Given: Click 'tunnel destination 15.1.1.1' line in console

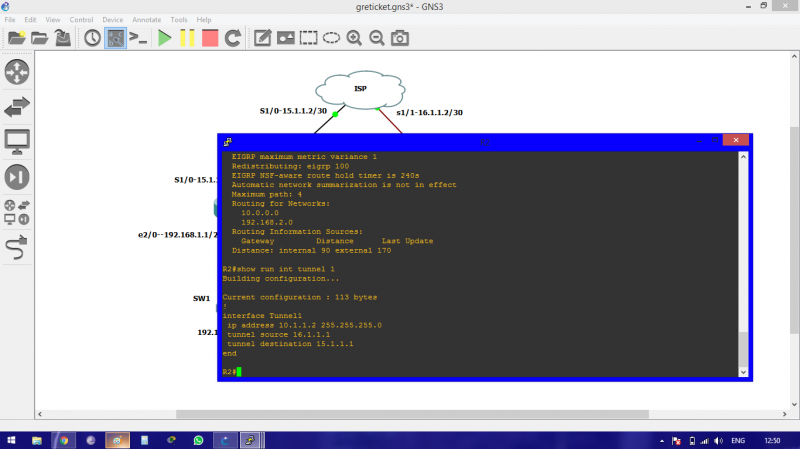Looking at the screenshot, I should tap(290, 344).
